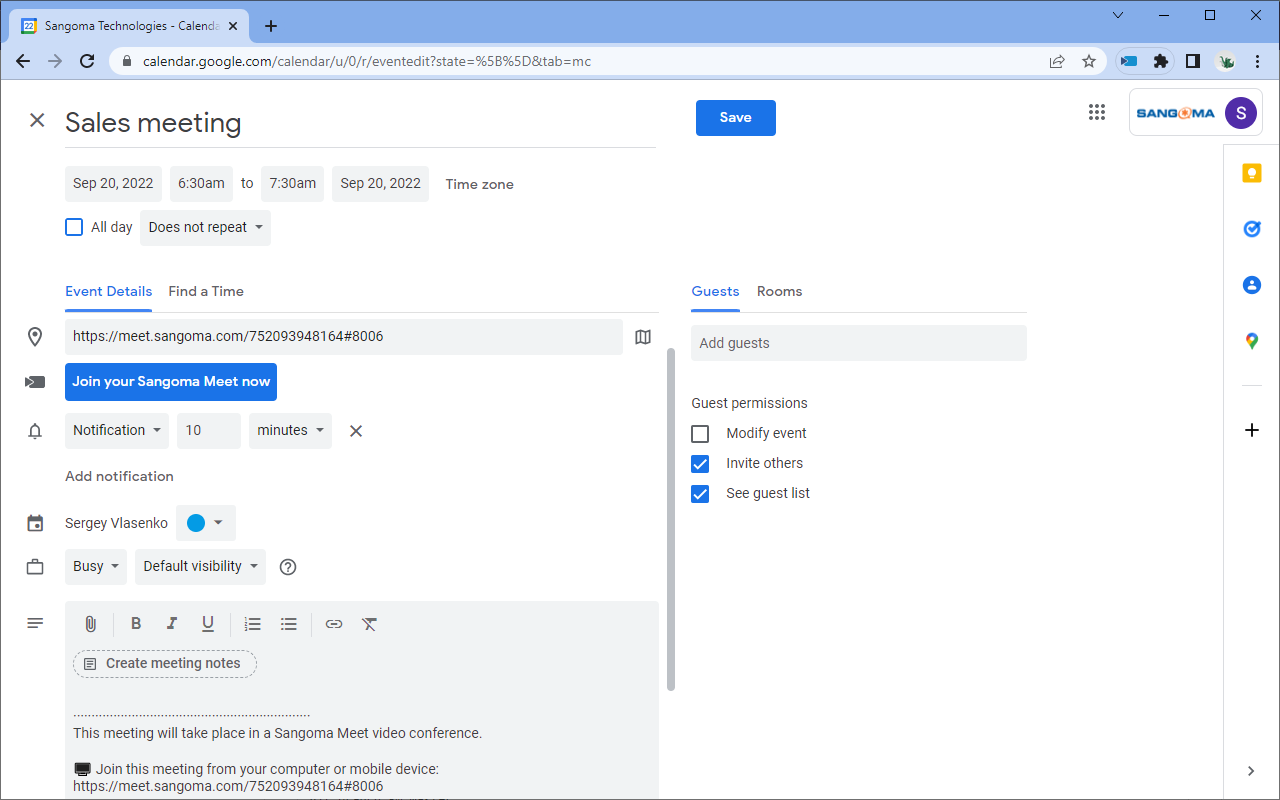
Task: Toggle italic formatting in description
Action: pos(172,624)
